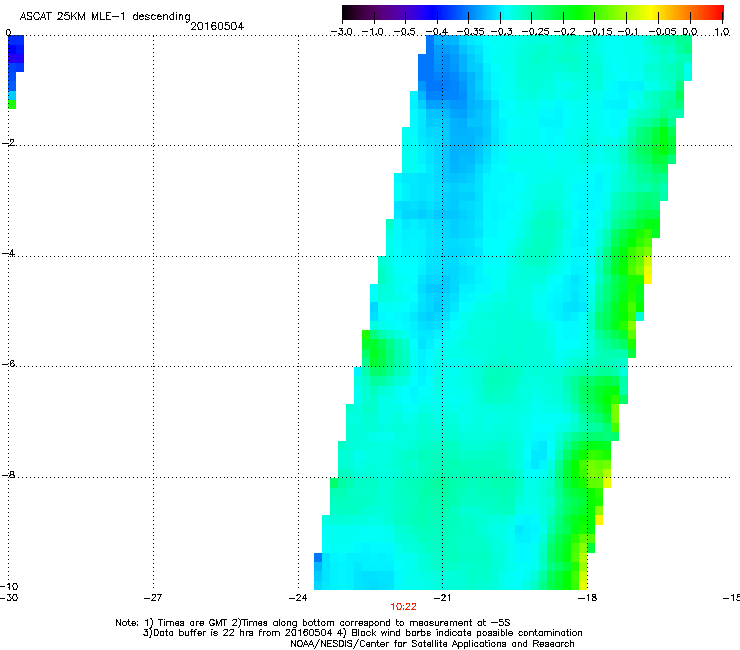Select the latitude axis label -4
The height and width of the screenshot is (650, 740).
point(8,253)
